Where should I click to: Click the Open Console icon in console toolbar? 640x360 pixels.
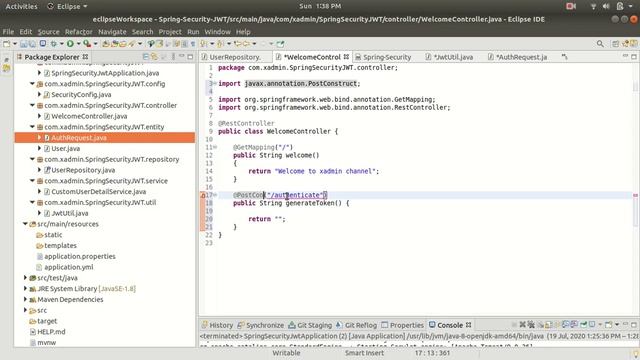(609, 325)
